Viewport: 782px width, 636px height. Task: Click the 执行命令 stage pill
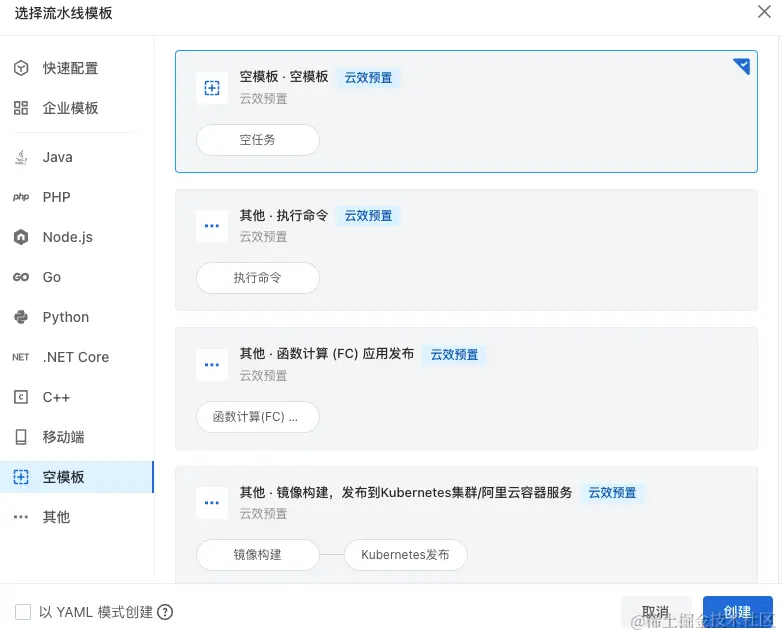(x=258, y=278)
